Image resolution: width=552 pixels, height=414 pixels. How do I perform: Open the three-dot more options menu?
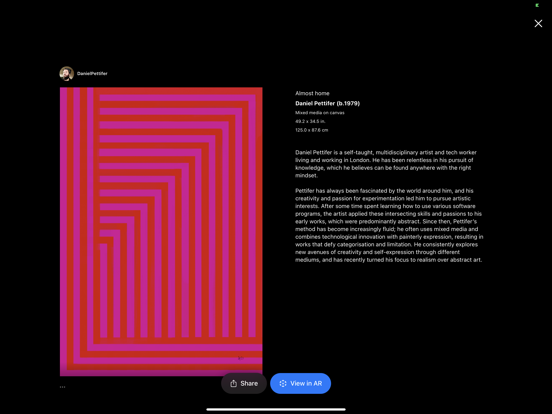[x=62, y=387]
